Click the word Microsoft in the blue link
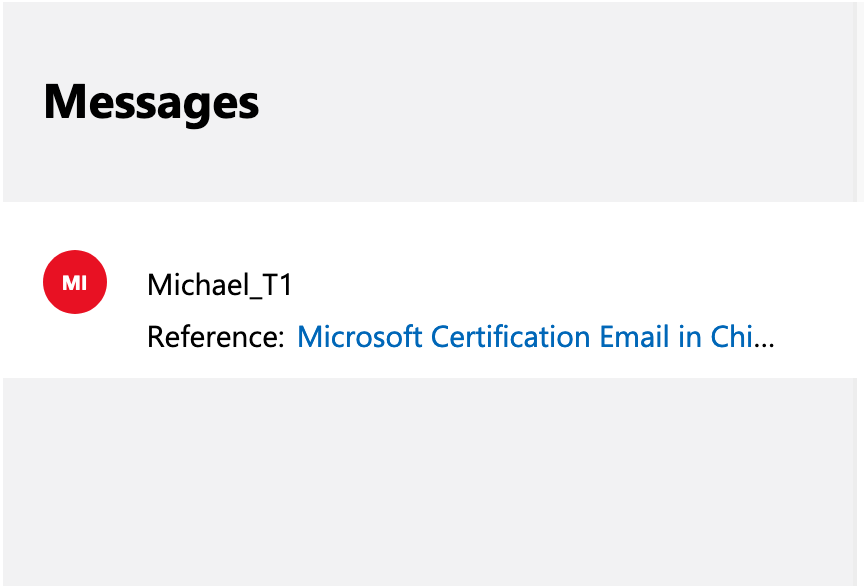The width and height of the screenshot is (864, 586). 360,337
